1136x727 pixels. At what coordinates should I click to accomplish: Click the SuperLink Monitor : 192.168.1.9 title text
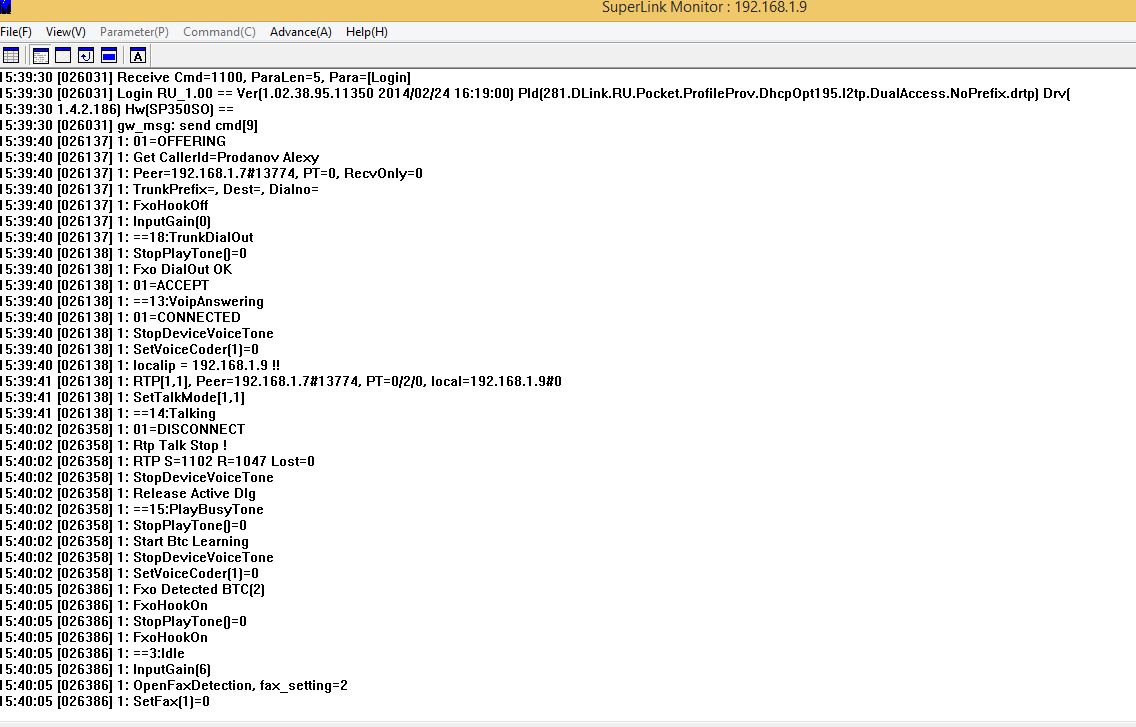coord(704,7)
